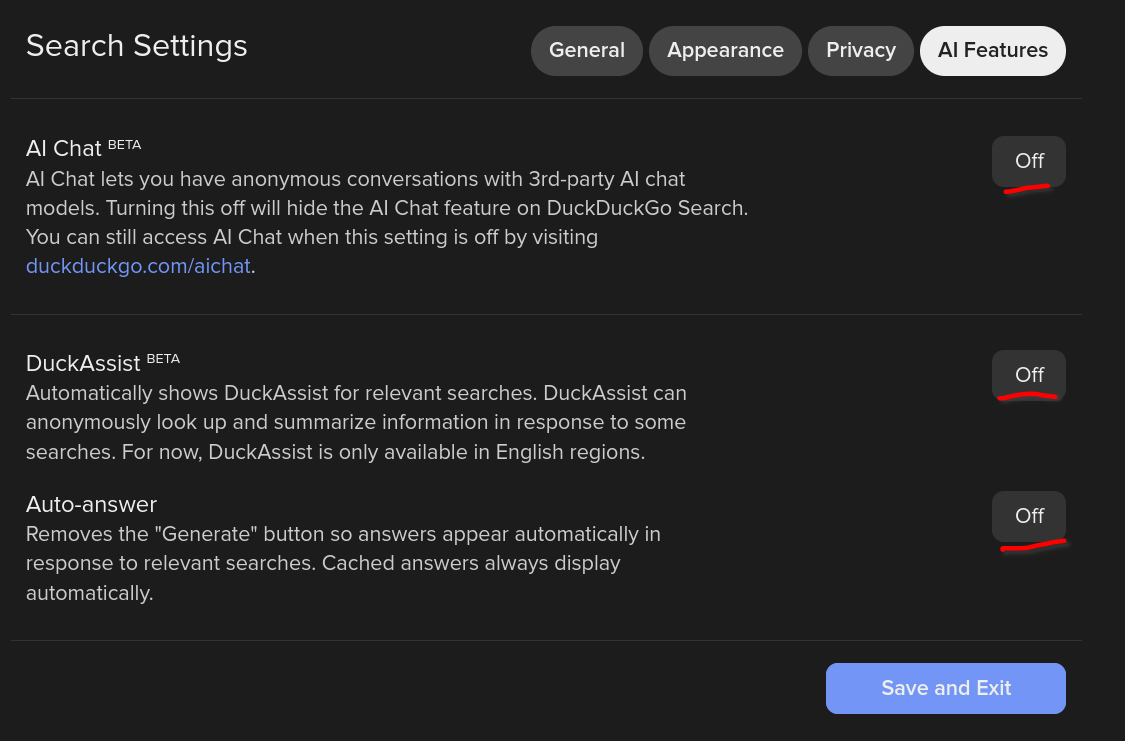
Task: Turn on the Auto-answer toggle
Action: click(1029, 516)
